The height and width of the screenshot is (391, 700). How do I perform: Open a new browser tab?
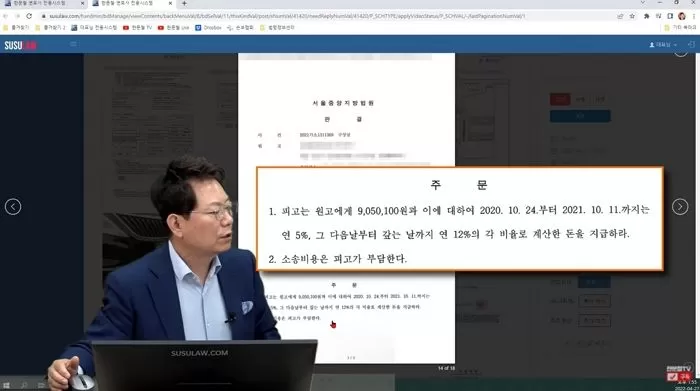[184, 3]
